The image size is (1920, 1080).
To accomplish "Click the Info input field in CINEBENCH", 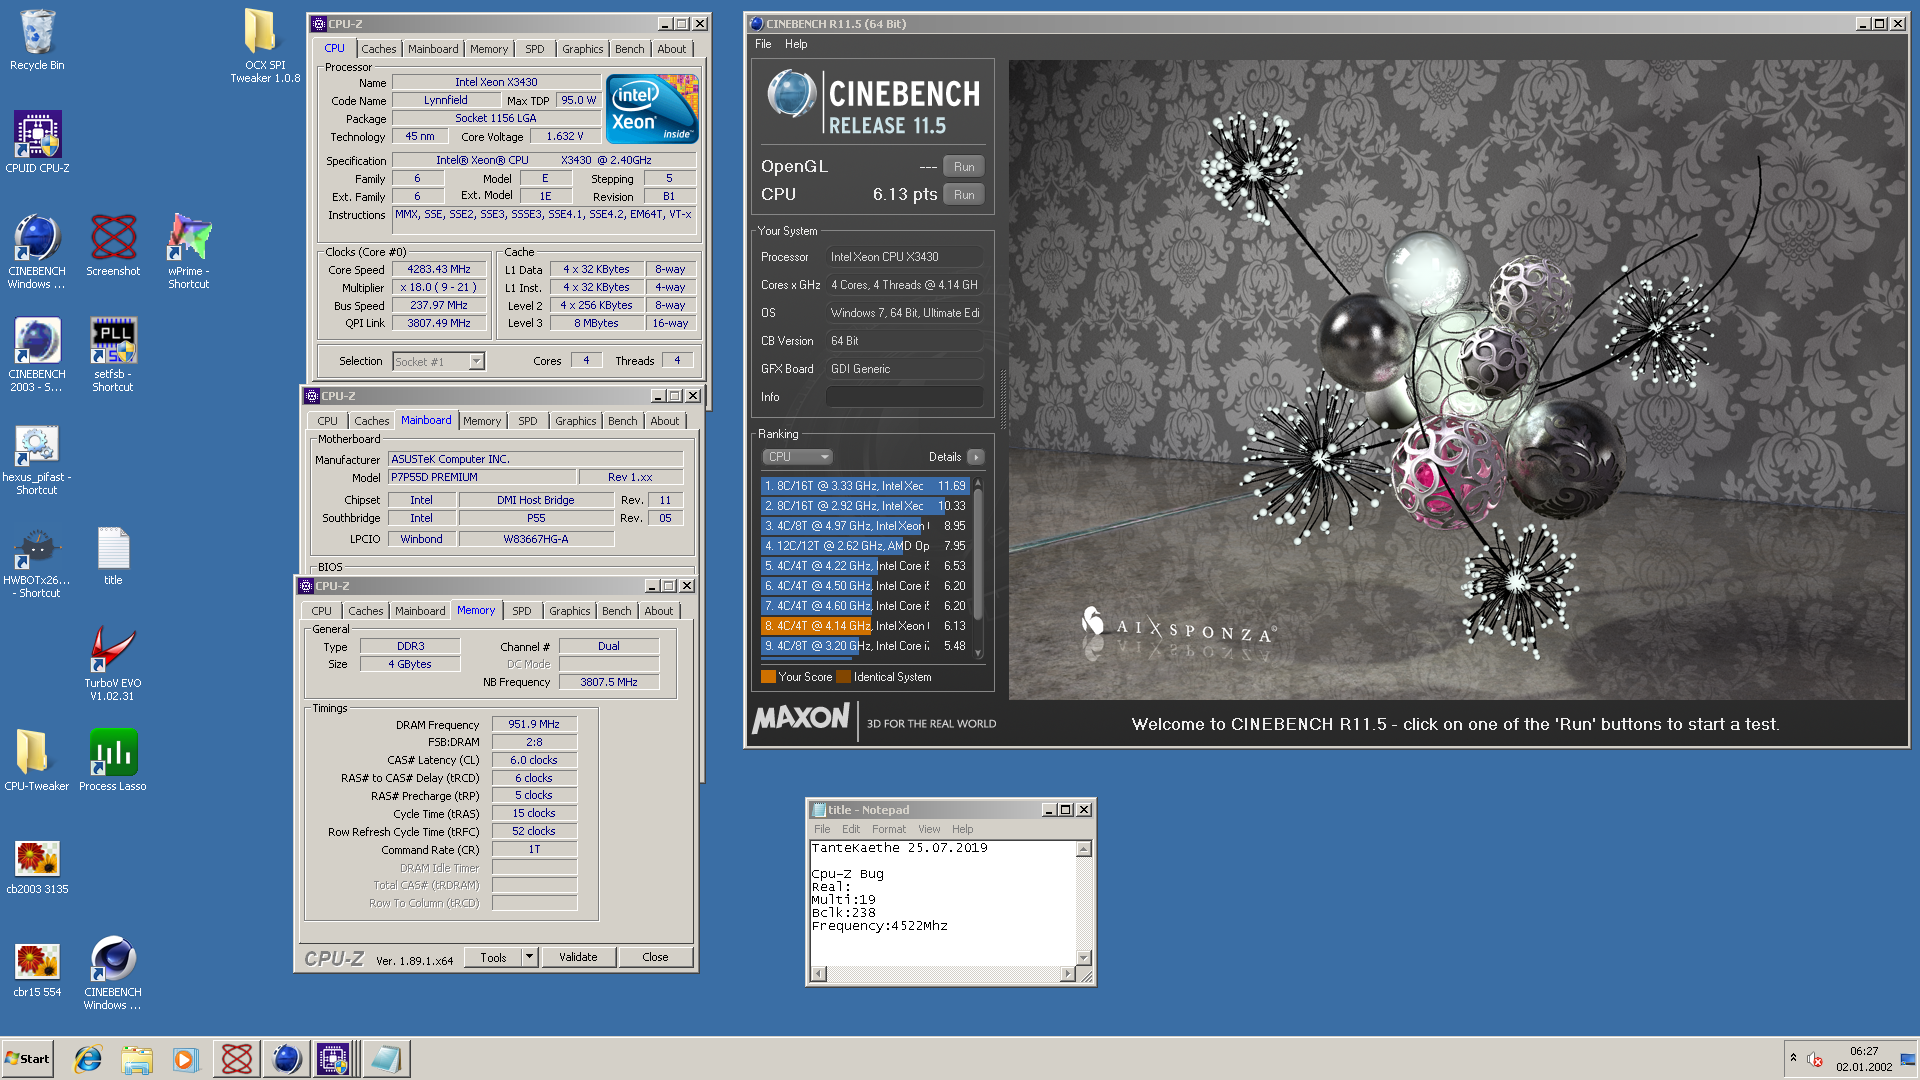I will point(904,397).
